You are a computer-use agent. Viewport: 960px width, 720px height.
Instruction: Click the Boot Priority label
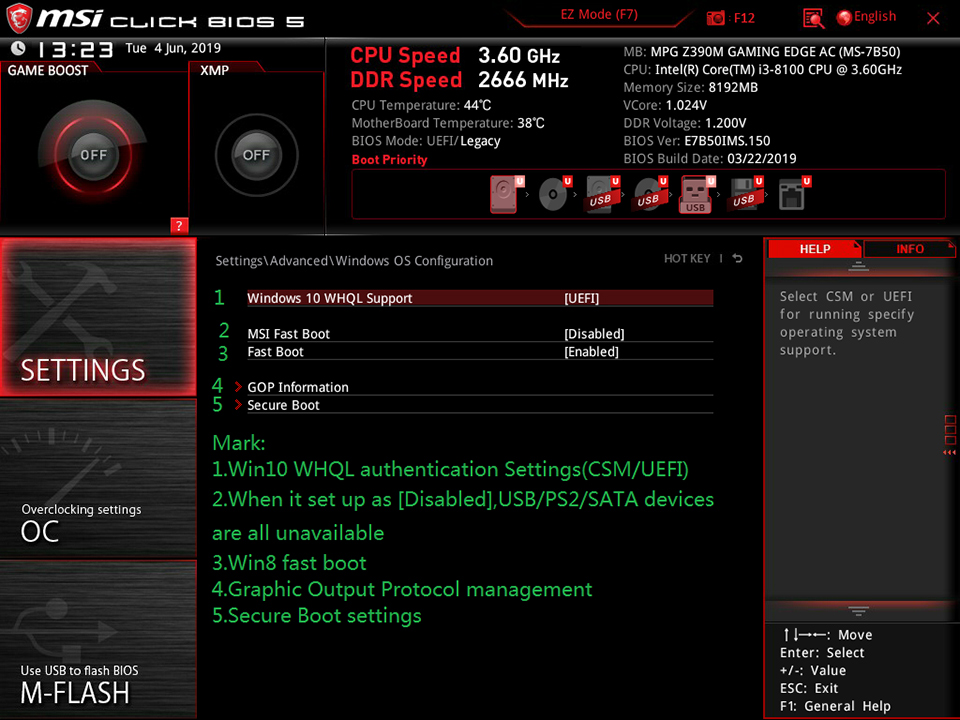point(389,160)
